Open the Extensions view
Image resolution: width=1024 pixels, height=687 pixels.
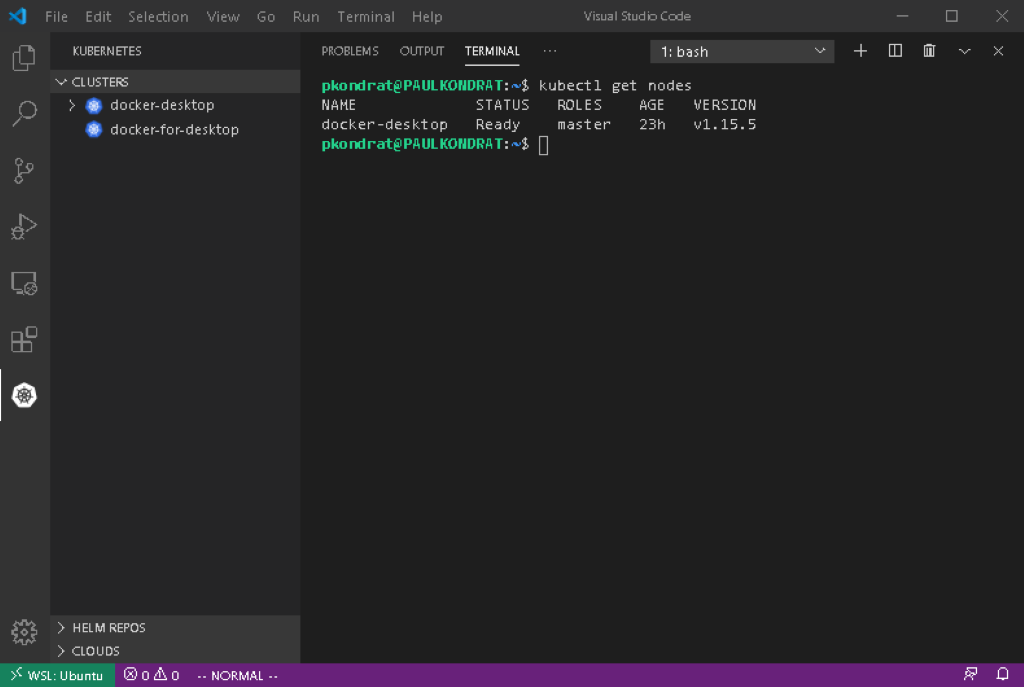click(23, 340)
